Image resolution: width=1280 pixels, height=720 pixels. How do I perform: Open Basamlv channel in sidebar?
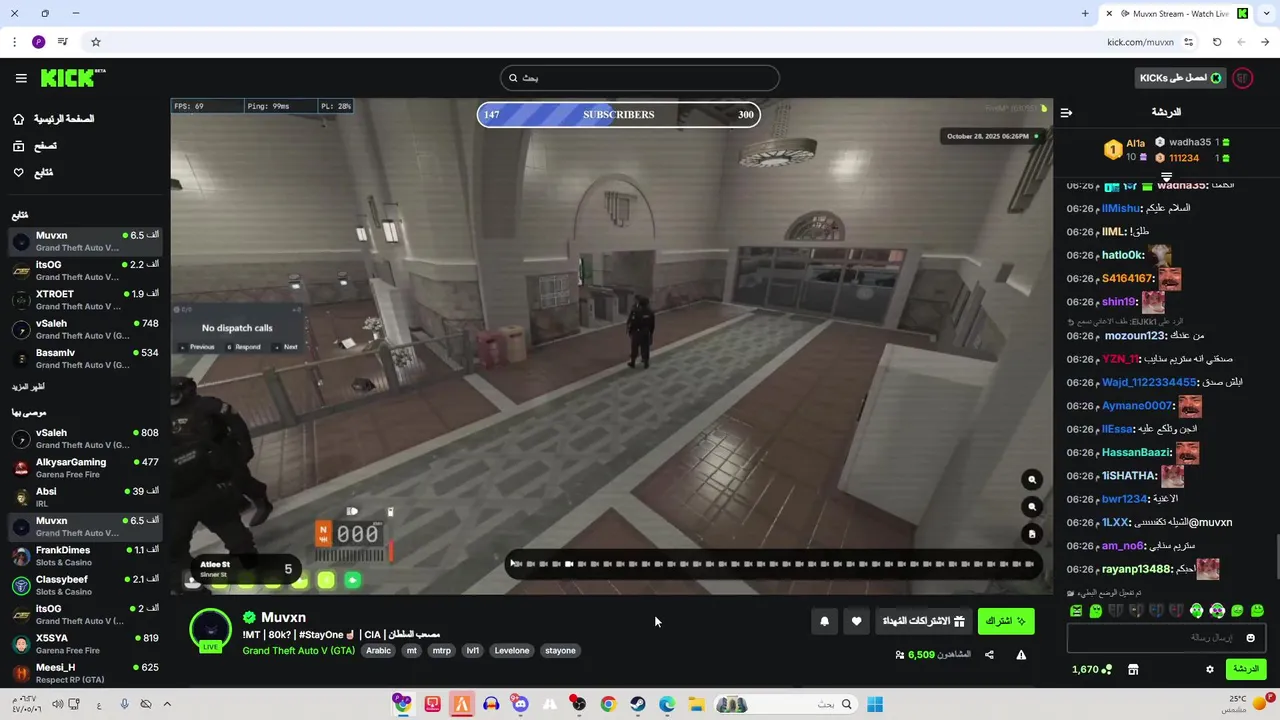[x=84, y=358]
